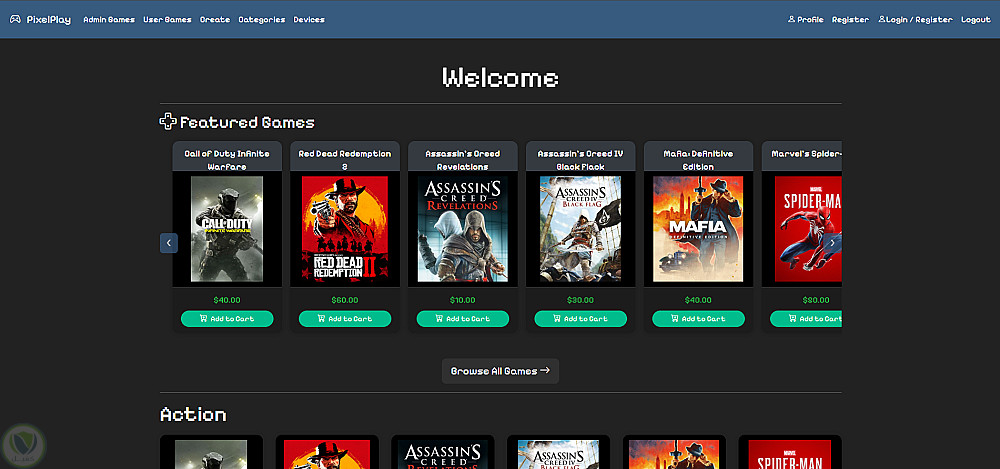Open Categories in navbar

click(x=261, y=20)
